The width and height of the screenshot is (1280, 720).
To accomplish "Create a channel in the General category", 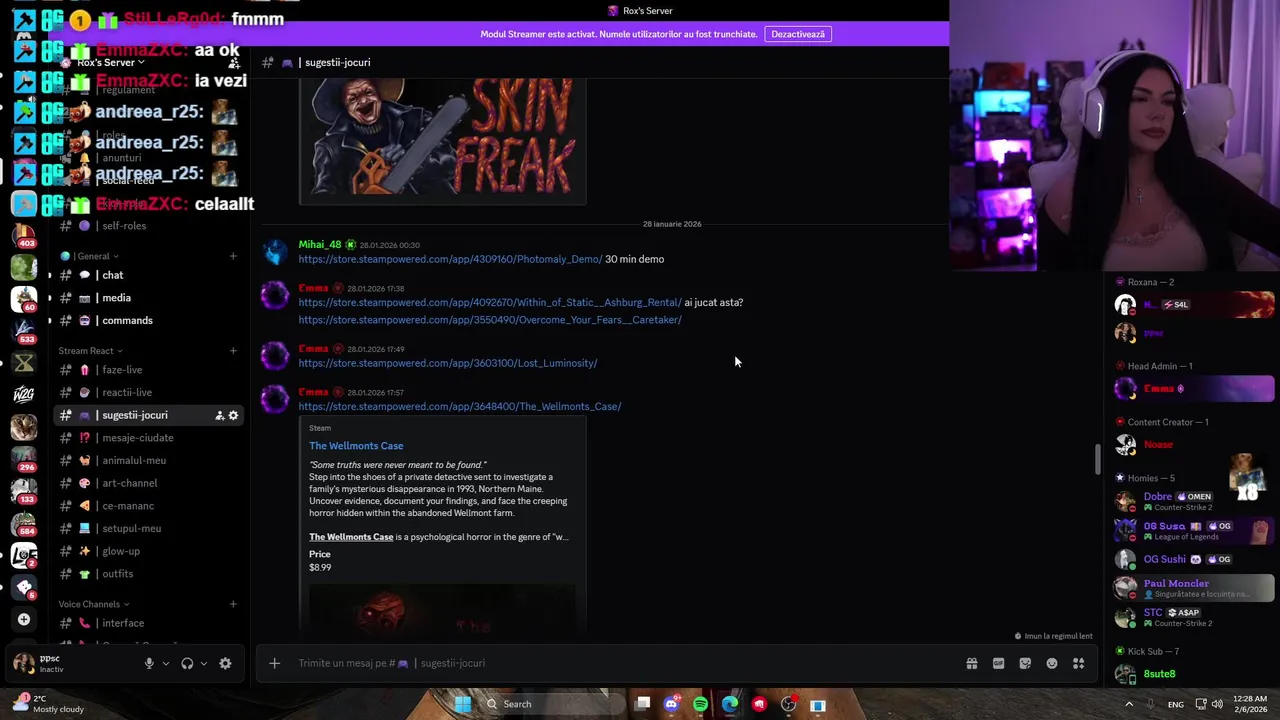I will [233, 256].
